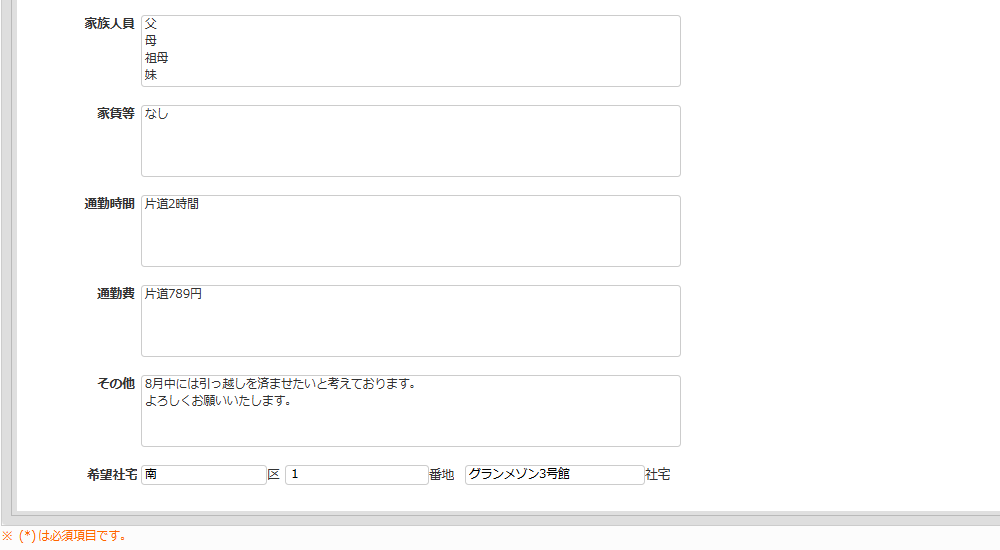Click the その他 remarks text area
The width and height of the screenshot is (1000, 550).
pos(410,411)
